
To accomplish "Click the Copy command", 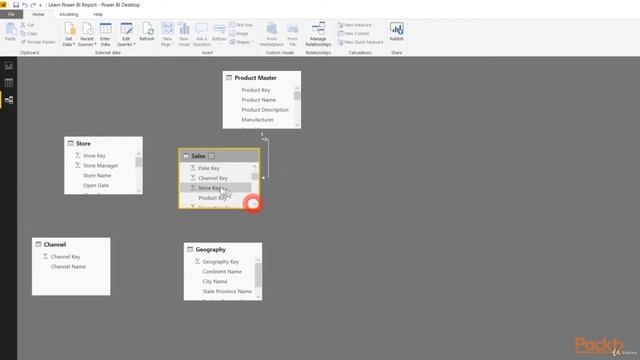I will [x=29, y=33].
